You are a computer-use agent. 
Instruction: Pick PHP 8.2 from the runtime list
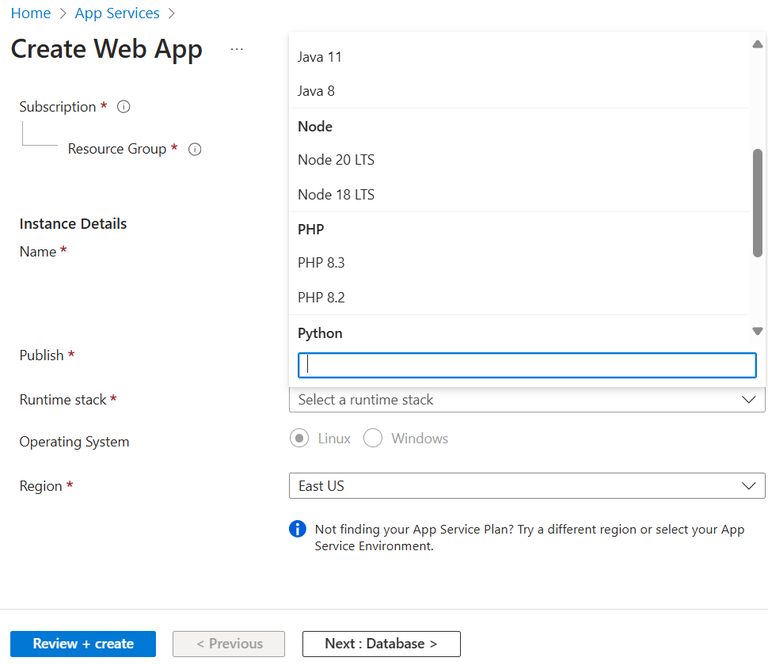(321, 298)
